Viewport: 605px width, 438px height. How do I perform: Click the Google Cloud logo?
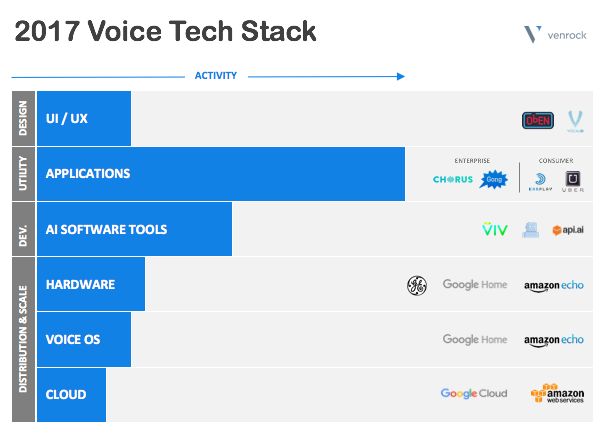pos(474,394)
